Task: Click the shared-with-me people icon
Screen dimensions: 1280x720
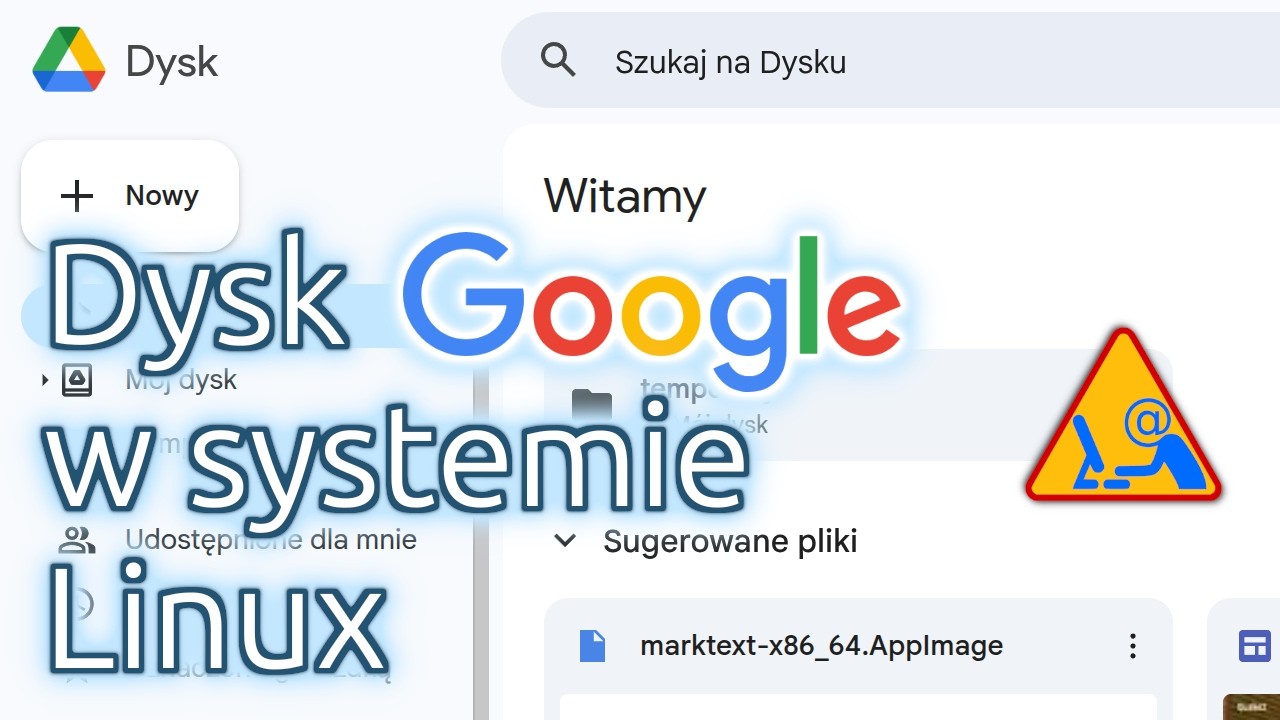Action: tap(77, 541)
